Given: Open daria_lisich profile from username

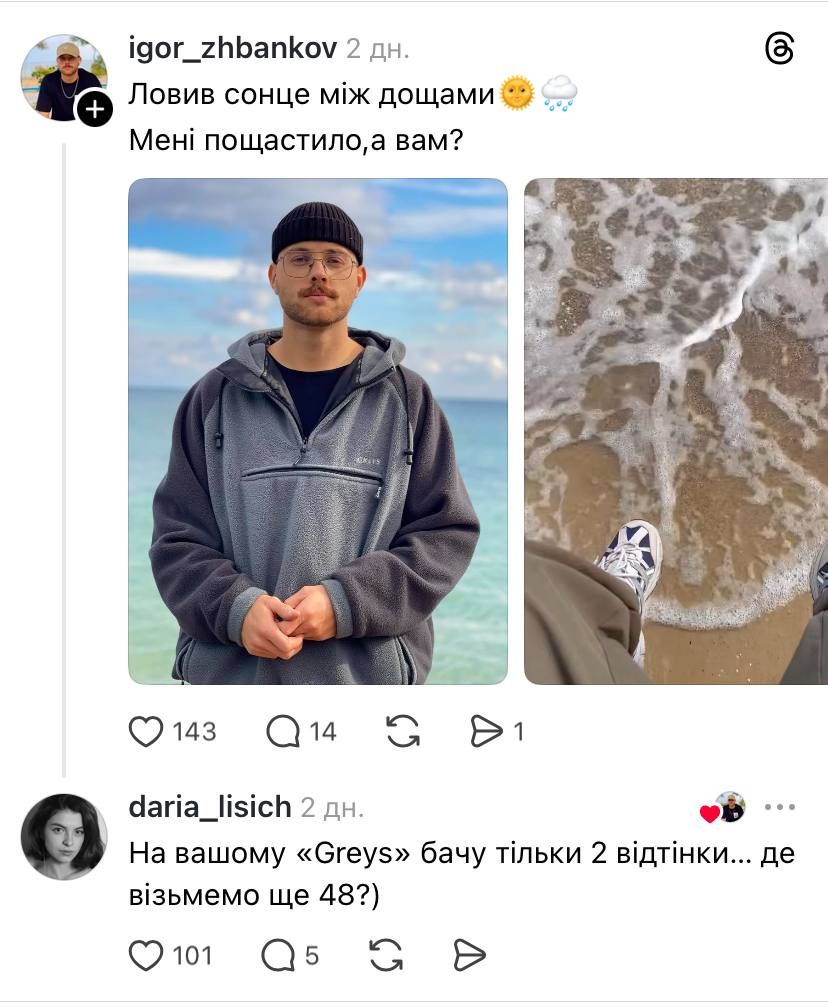Looking at the screenshot, I should 210,807.
